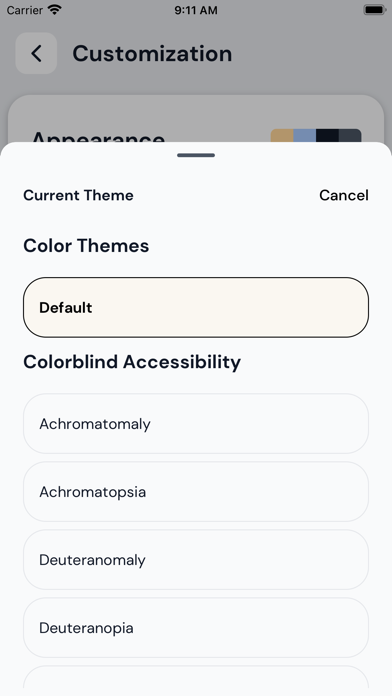This screenshot has width=392, height=696.
Task: Tap the Appearance card behind the sheet
Action: pyautogui.click(x=196, y=119)
